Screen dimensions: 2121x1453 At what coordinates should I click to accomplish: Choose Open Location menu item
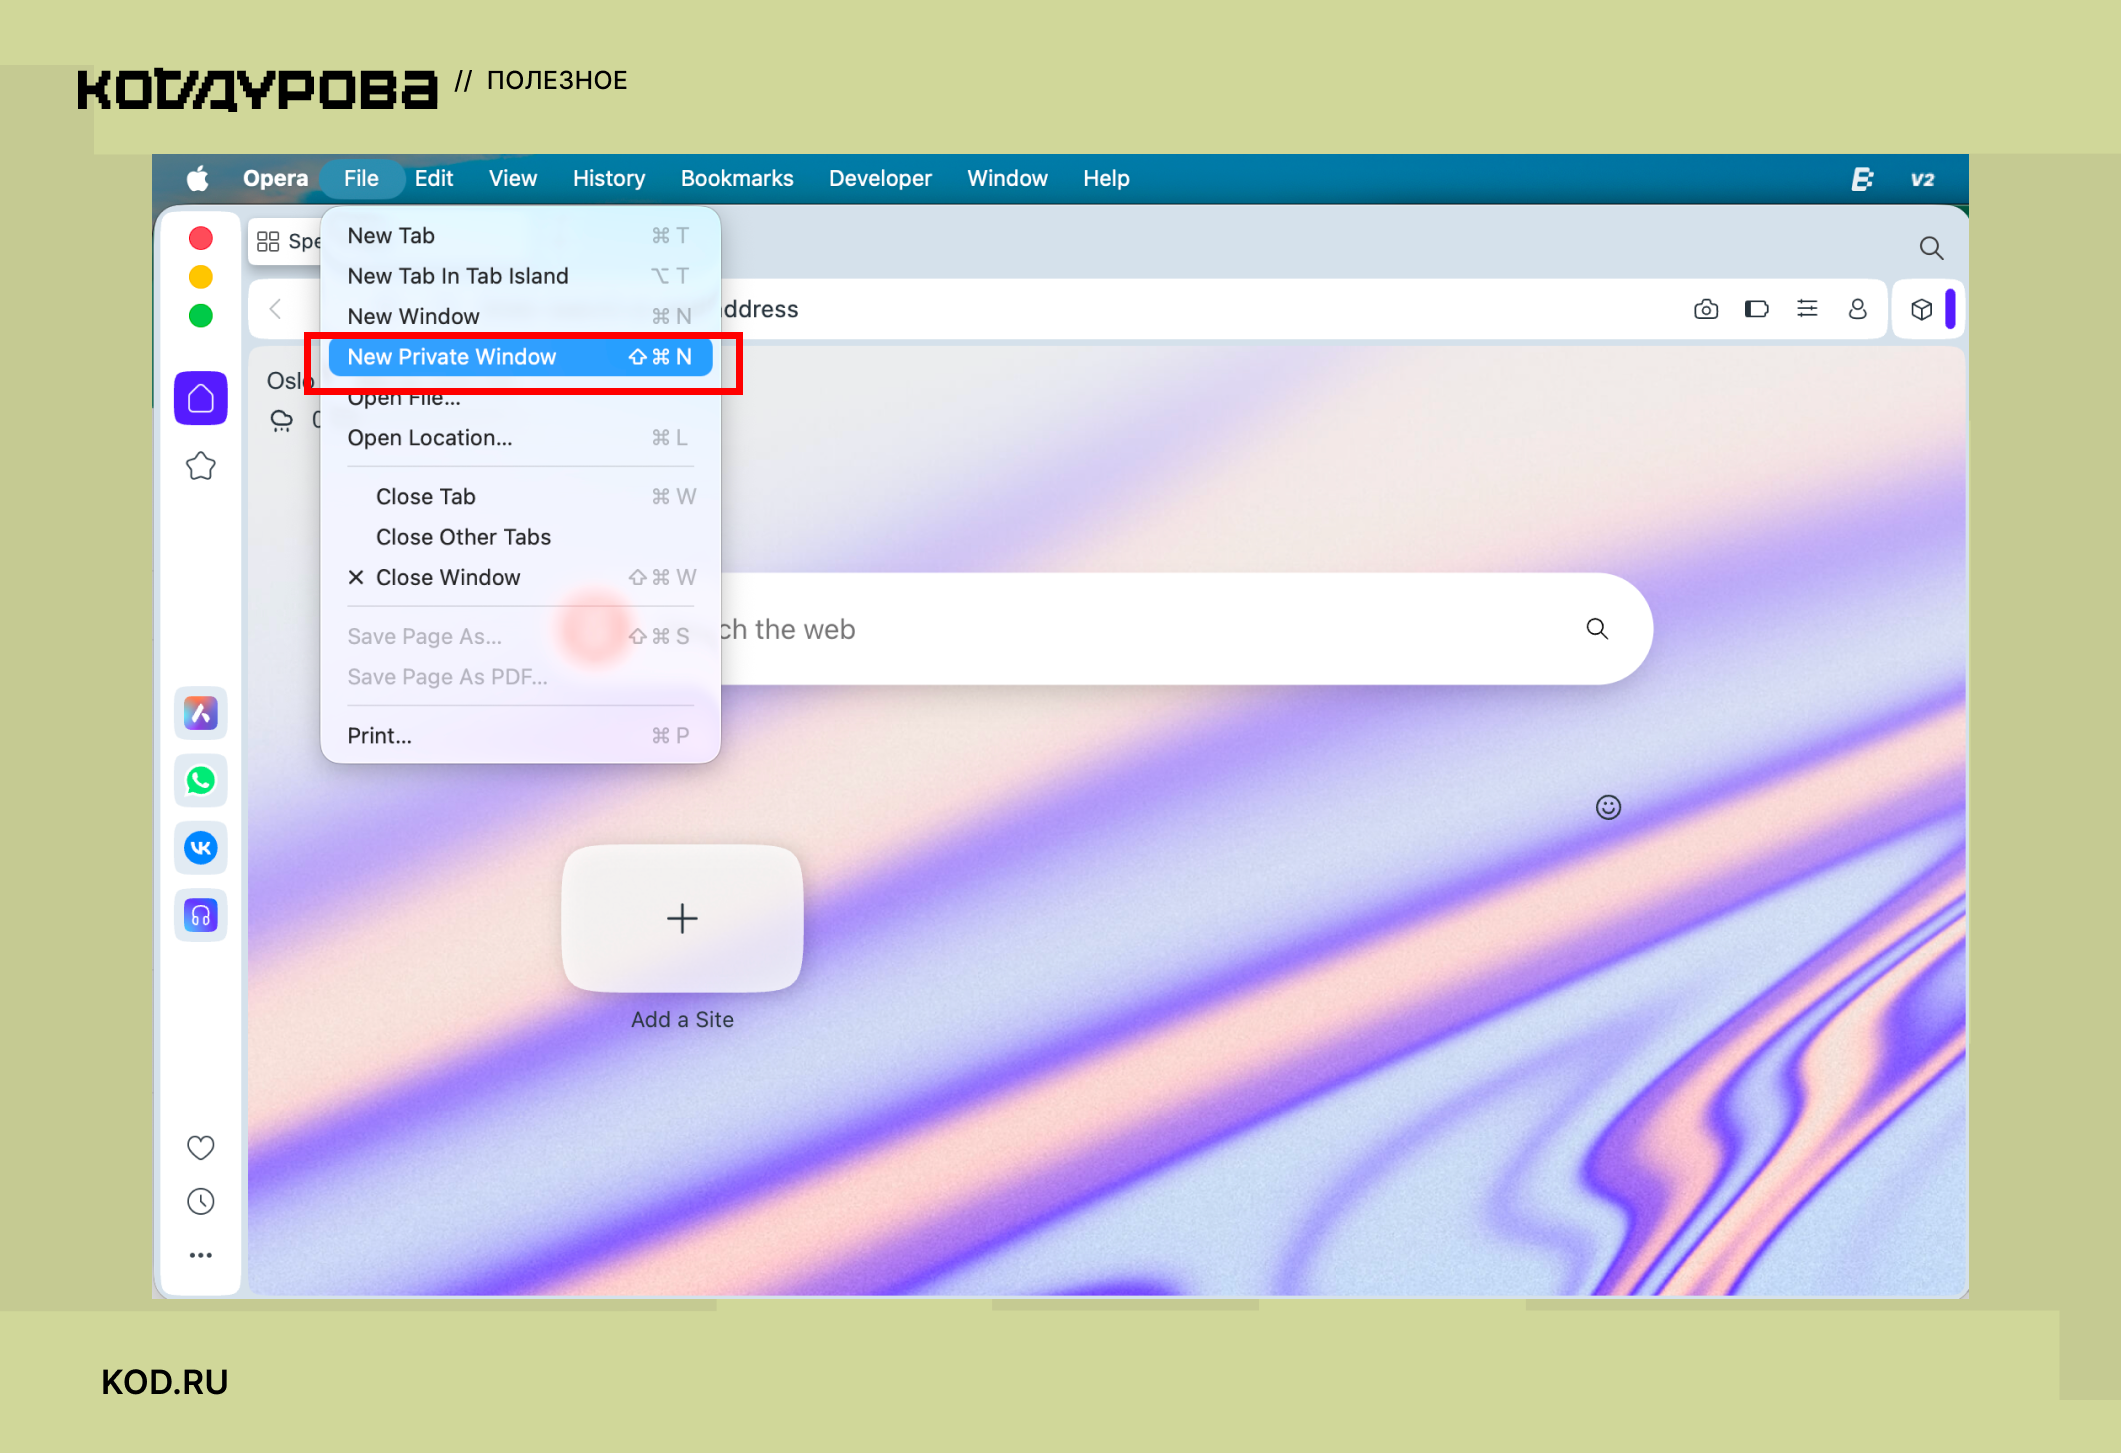pos(520,438)
